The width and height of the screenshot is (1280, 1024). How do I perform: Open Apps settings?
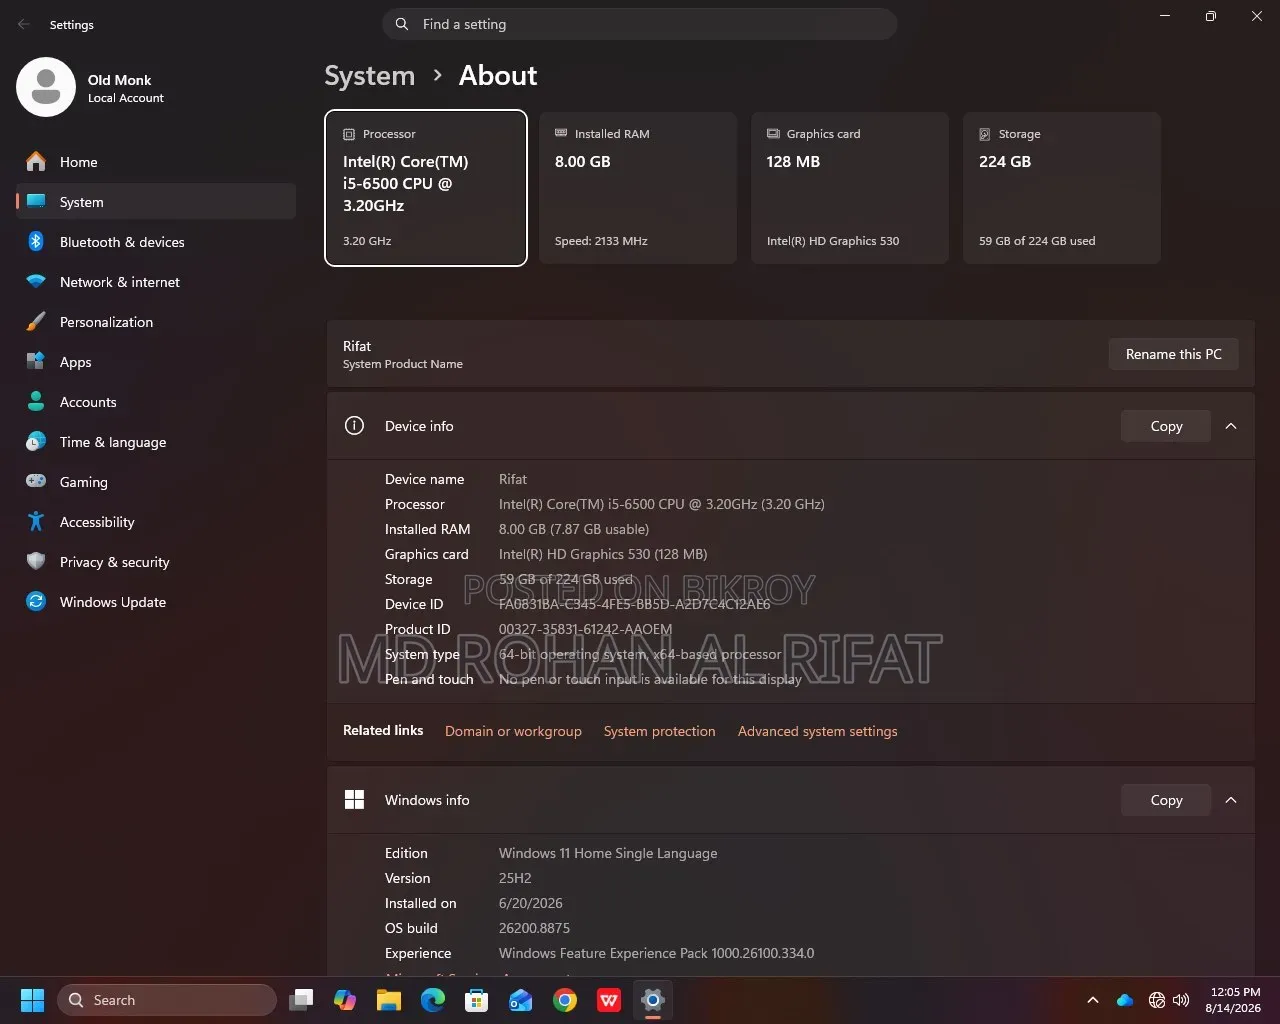156,362
